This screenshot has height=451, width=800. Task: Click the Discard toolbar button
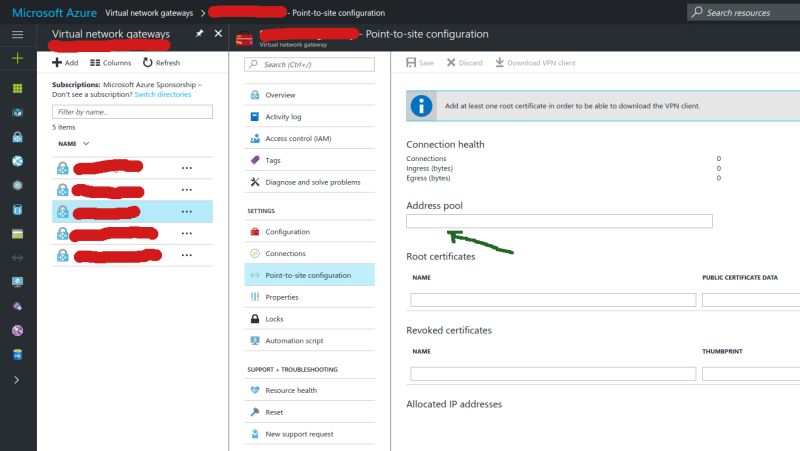tap(464, 63)
